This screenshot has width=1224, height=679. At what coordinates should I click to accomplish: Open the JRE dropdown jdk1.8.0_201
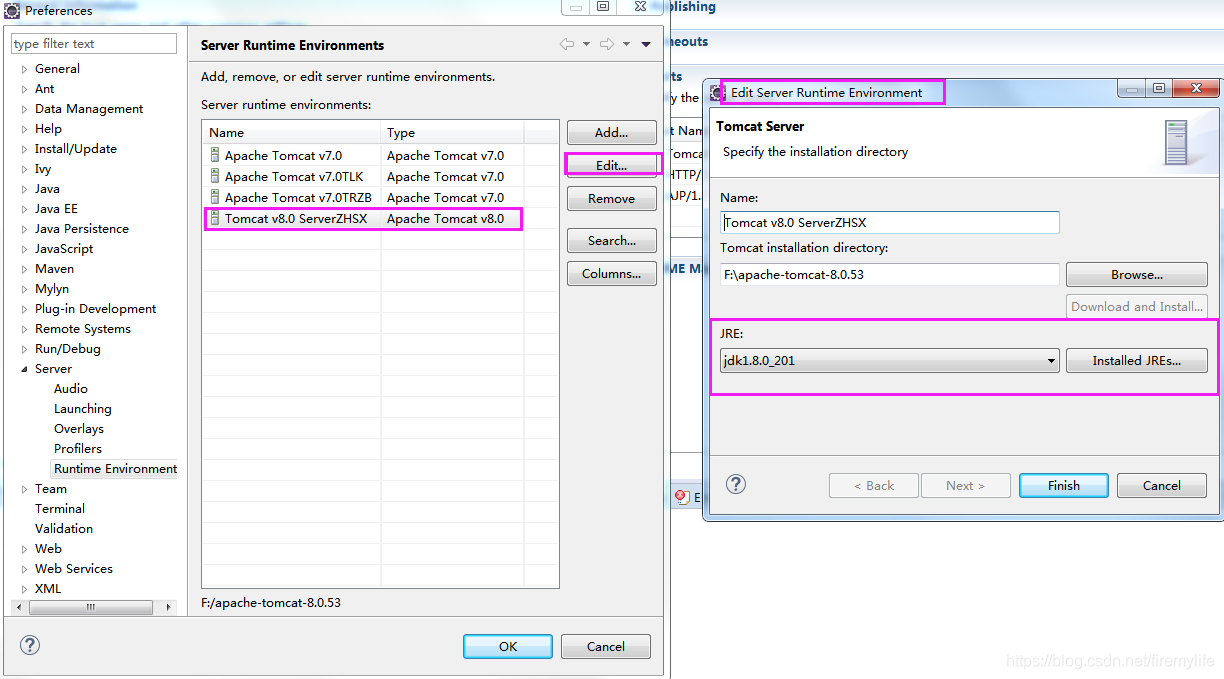coord(889,361)
